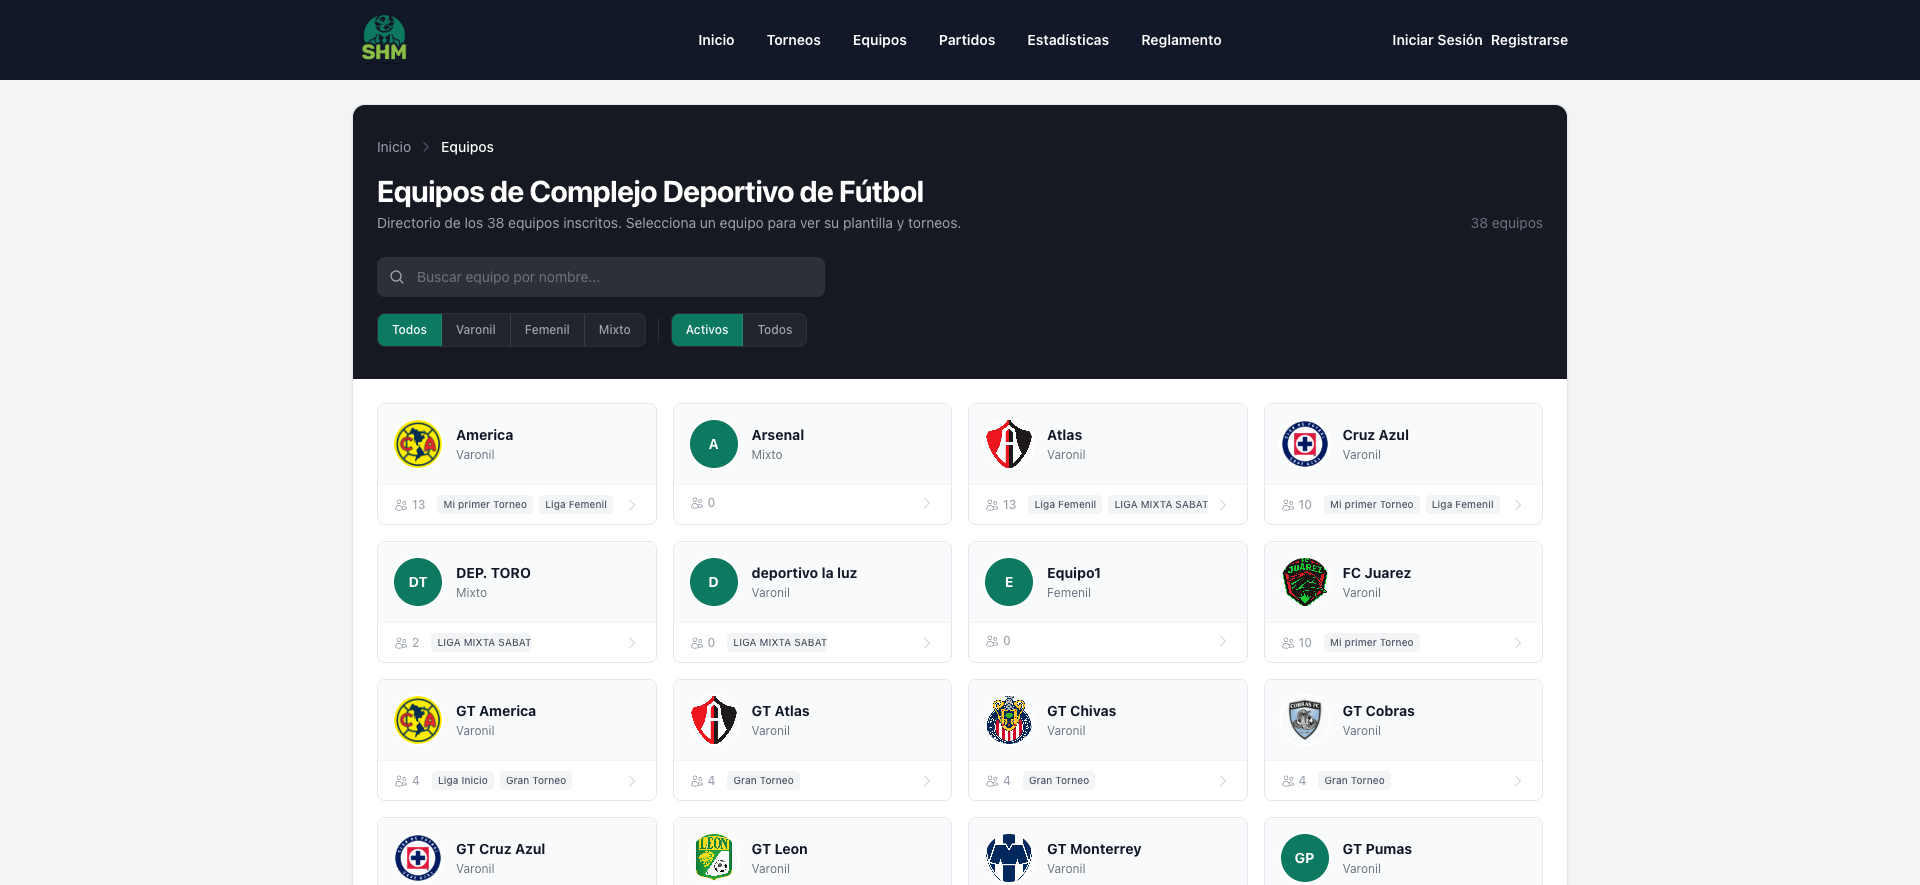1920x885 pixels.
Task: Filter teams by Femenil
Action: pos(547,330)
